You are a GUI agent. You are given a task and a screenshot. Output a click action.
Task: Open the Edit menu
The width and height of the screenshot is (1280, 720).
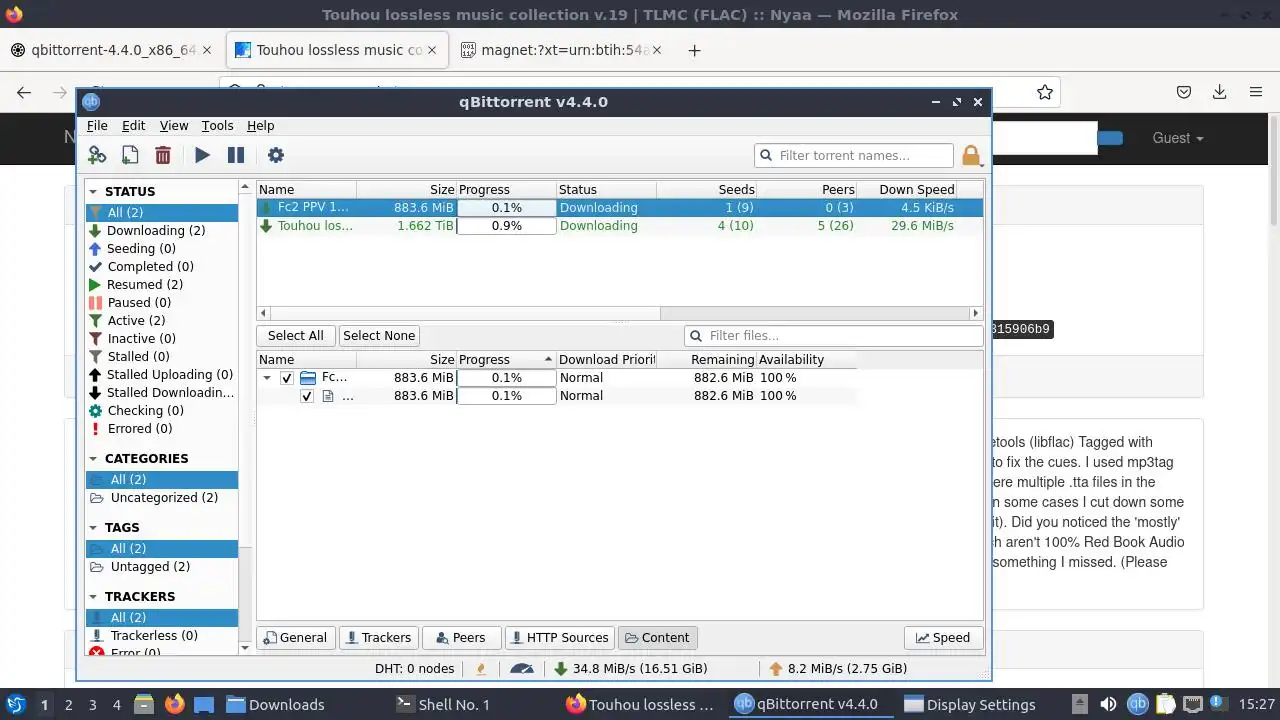tap(133, 125)
